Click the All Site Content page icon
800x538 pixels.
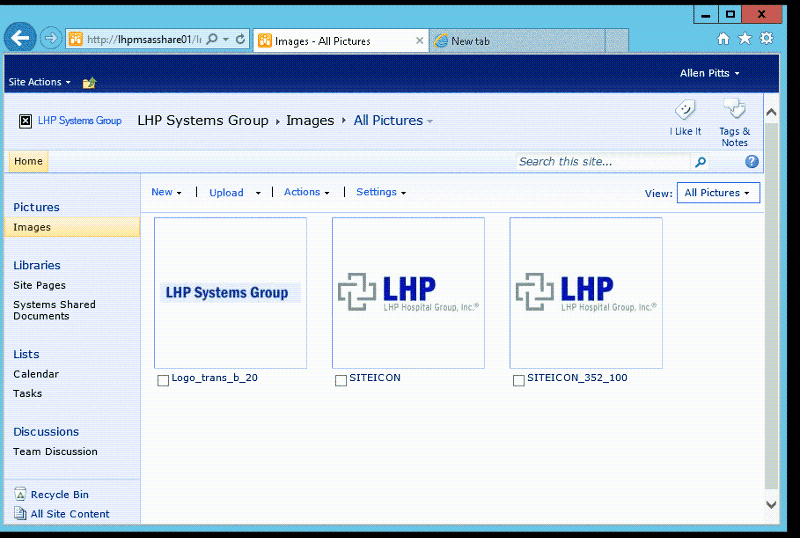pyautogui.click(x=20, y=513)
